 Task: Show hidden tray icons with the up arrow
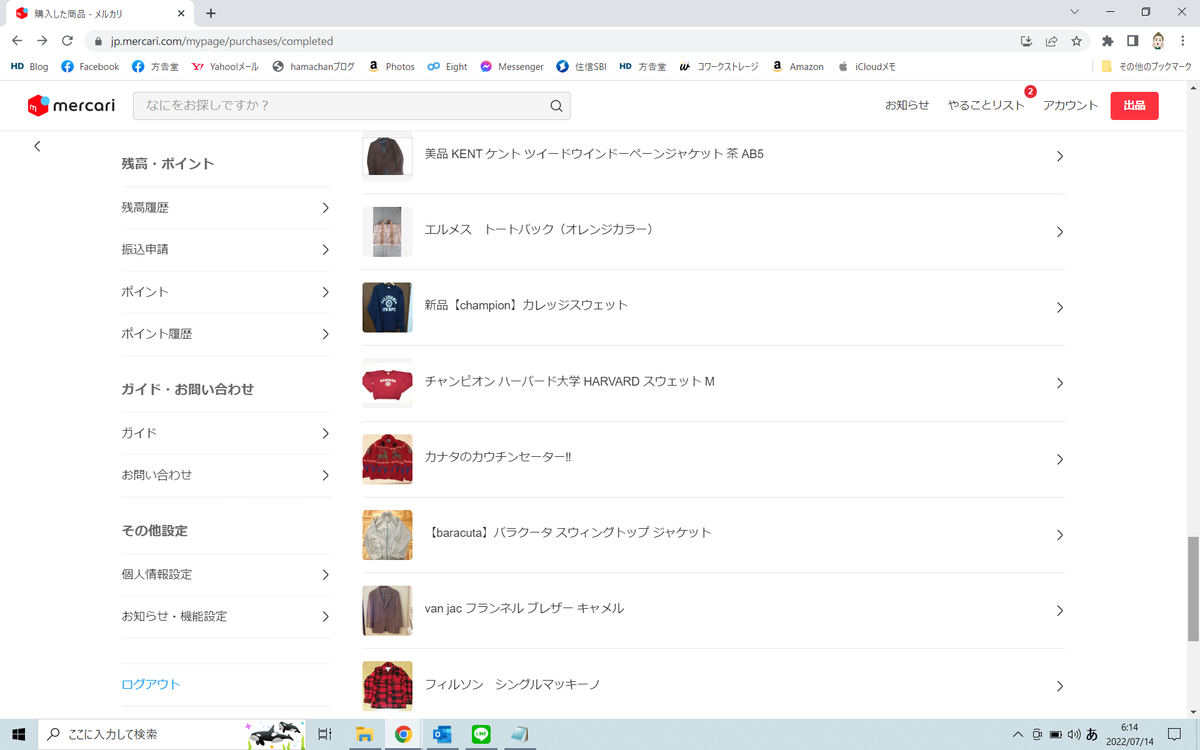click(x=1018, y=734)
